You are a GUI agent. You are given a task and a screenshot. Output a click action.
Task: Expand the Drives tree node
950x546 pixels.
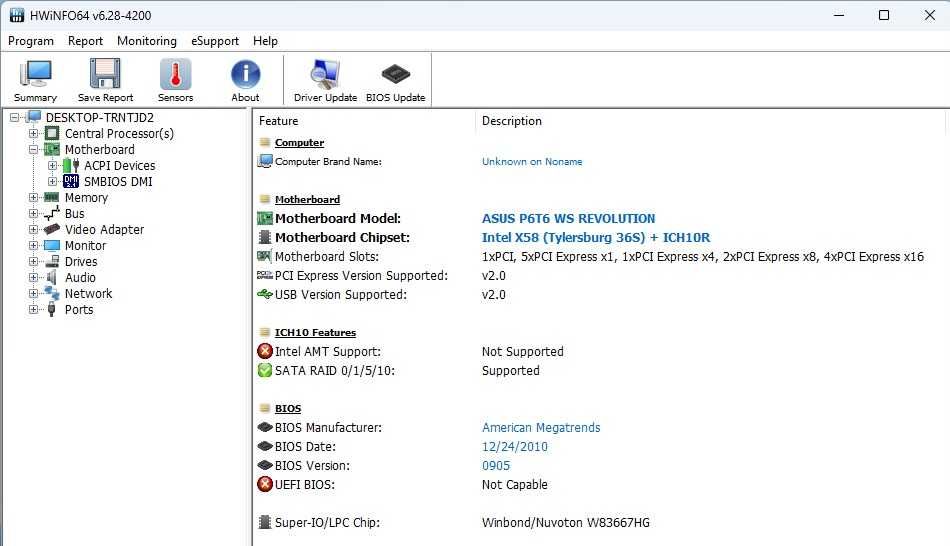tap(33, 261)
